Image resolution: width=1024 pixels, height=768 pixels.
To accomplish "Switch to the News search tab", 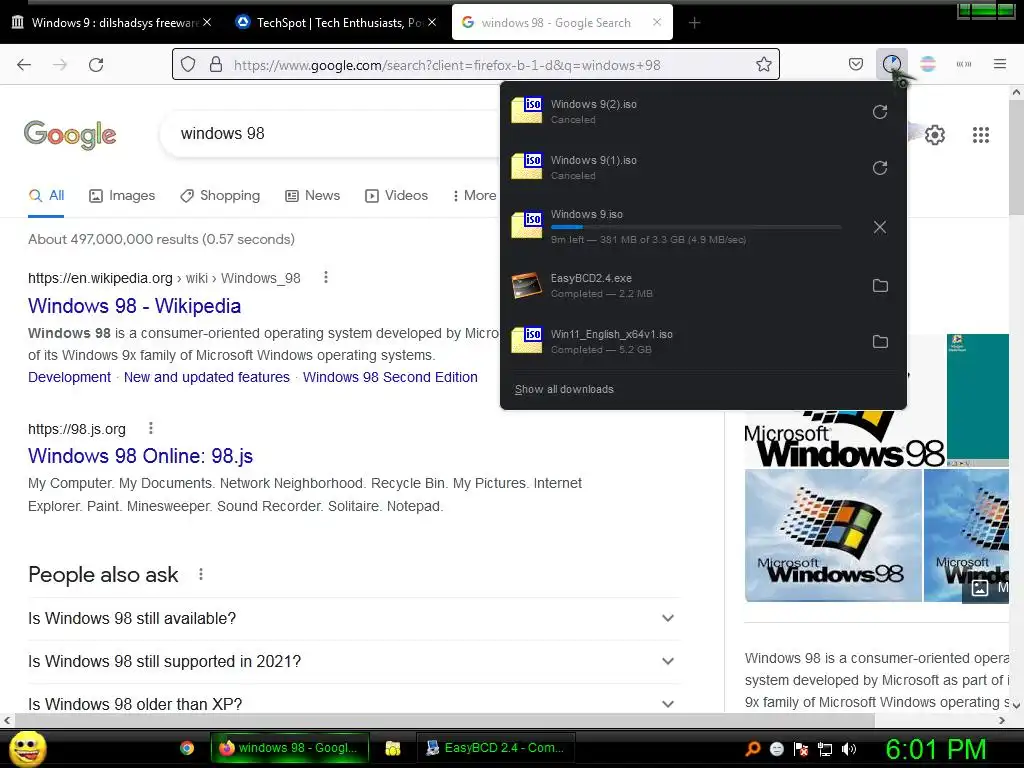I will (313, 195).
